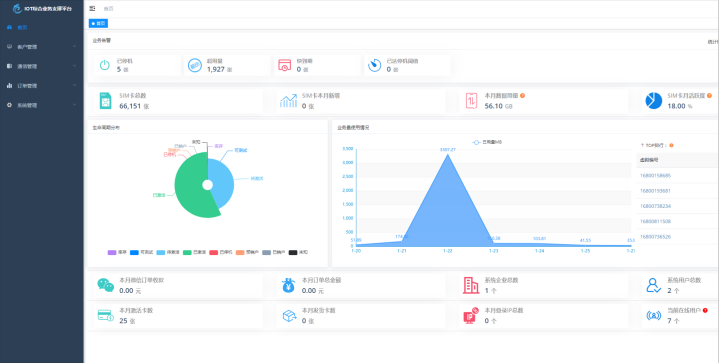The image size is (720, 363).
Task: Expand the 通信管理 sidebar chevron
Action: pyautogui.click(x=74, y=66)
